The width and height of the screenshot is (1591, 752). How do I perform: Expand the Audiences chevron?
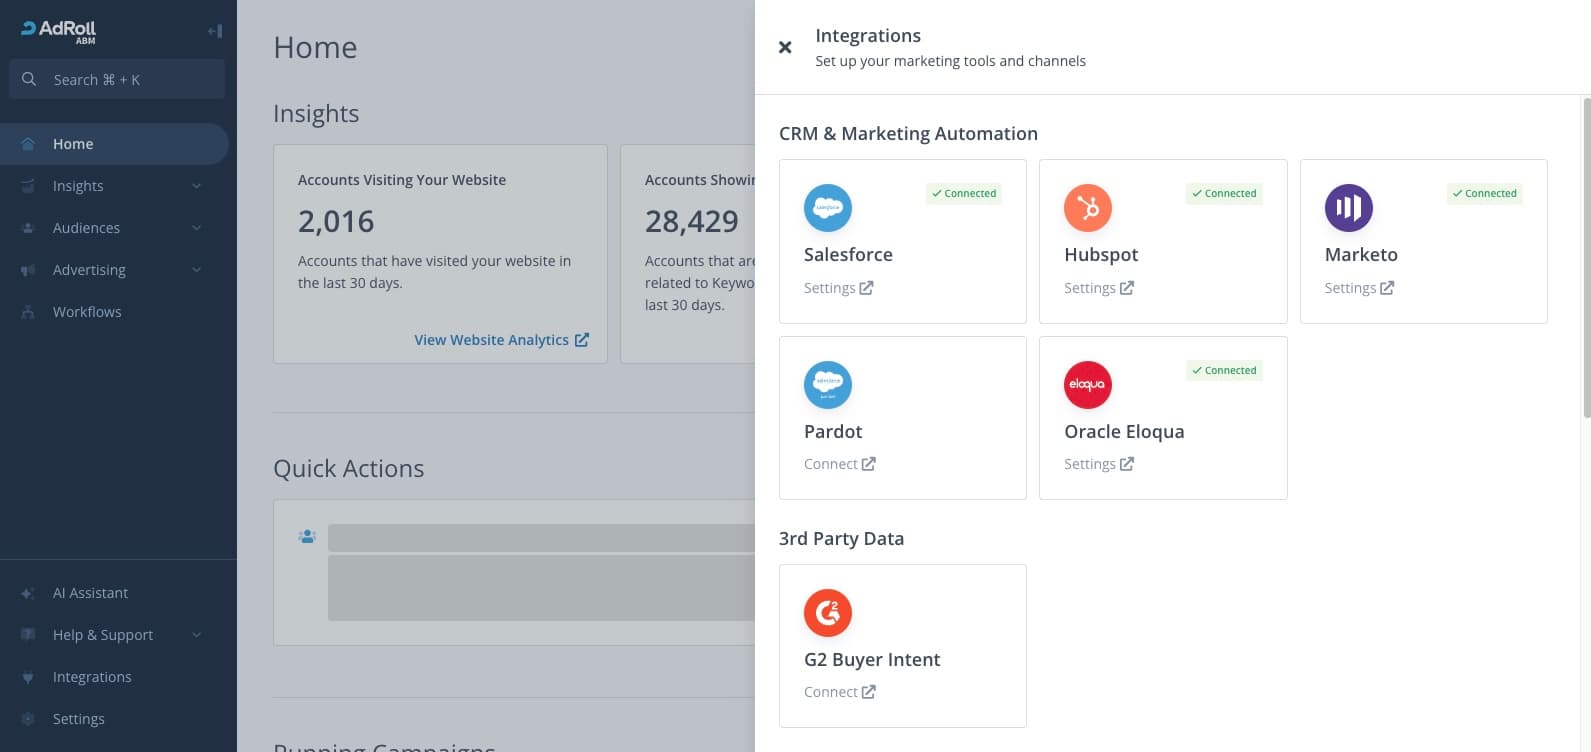(x=196, y=228)
